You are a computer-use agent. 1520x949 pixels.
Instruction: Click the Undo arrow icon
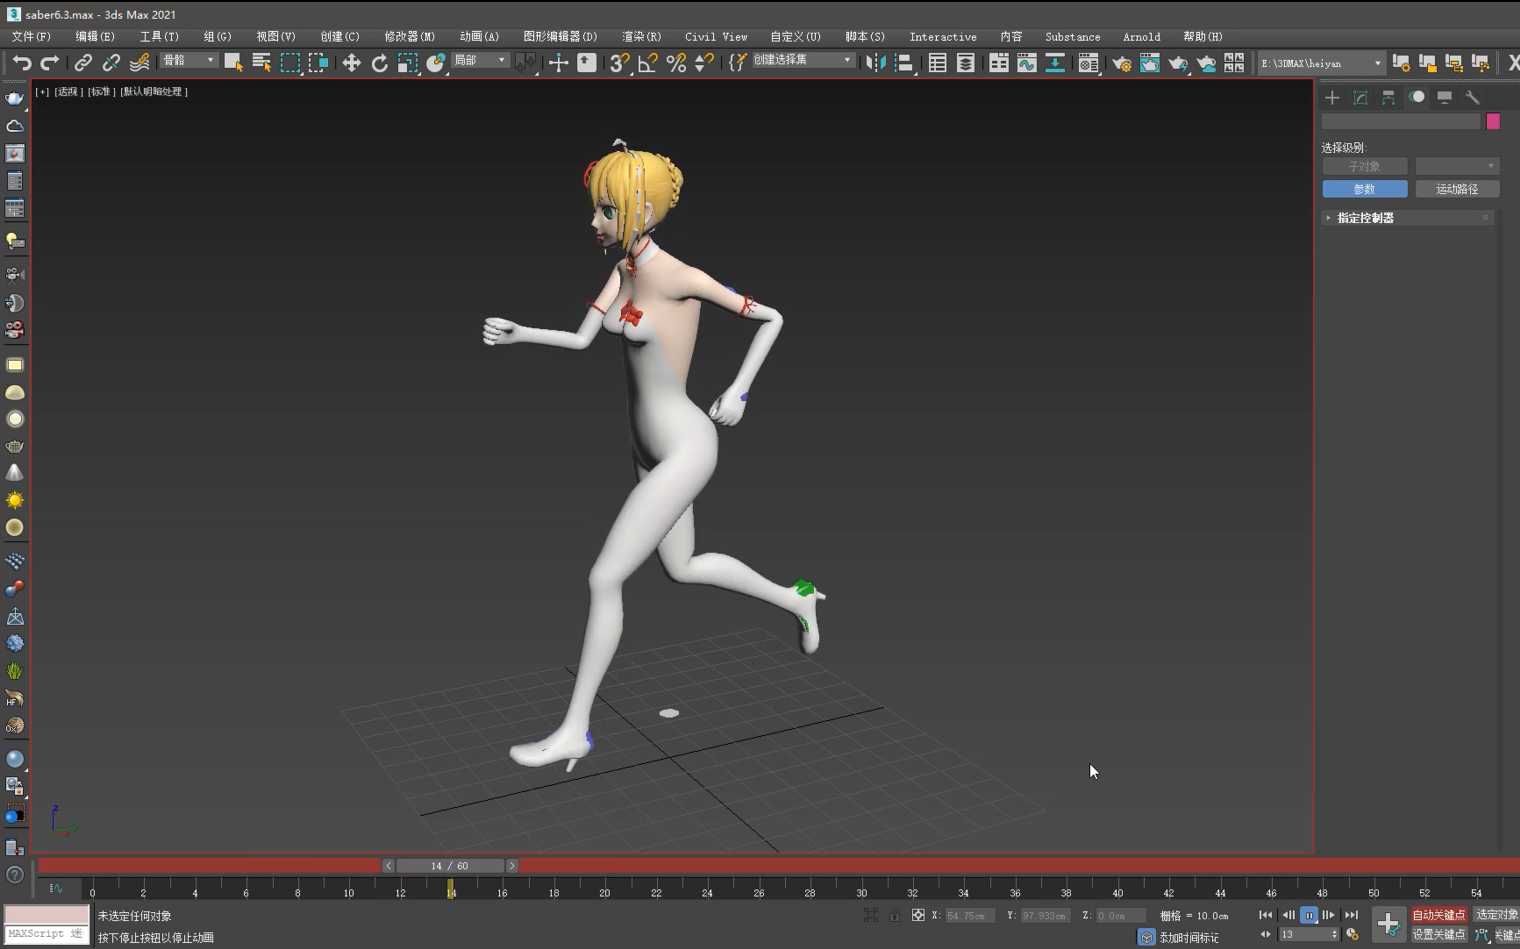21,63
